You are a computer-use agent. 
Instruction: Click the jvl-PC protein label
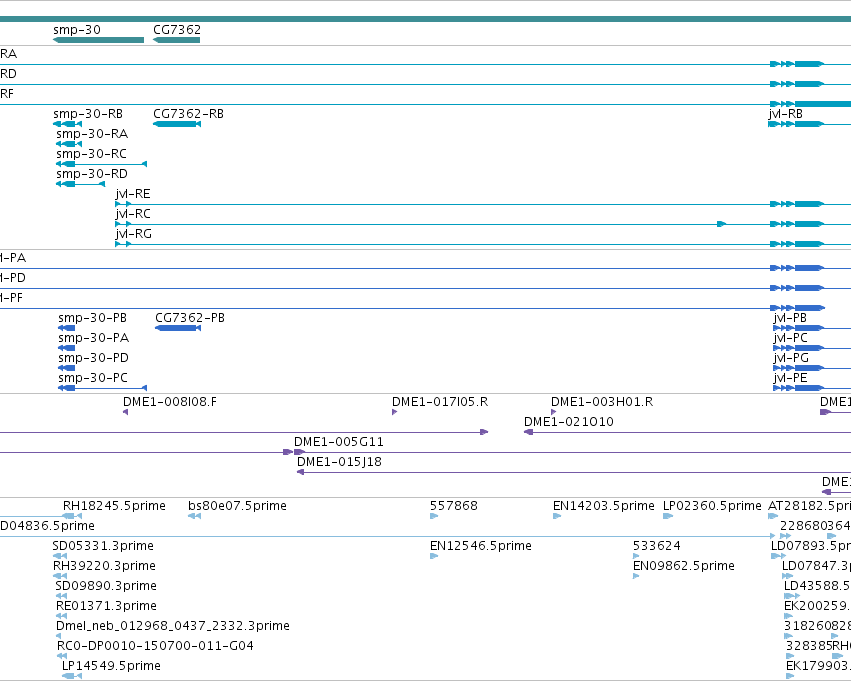791,338
